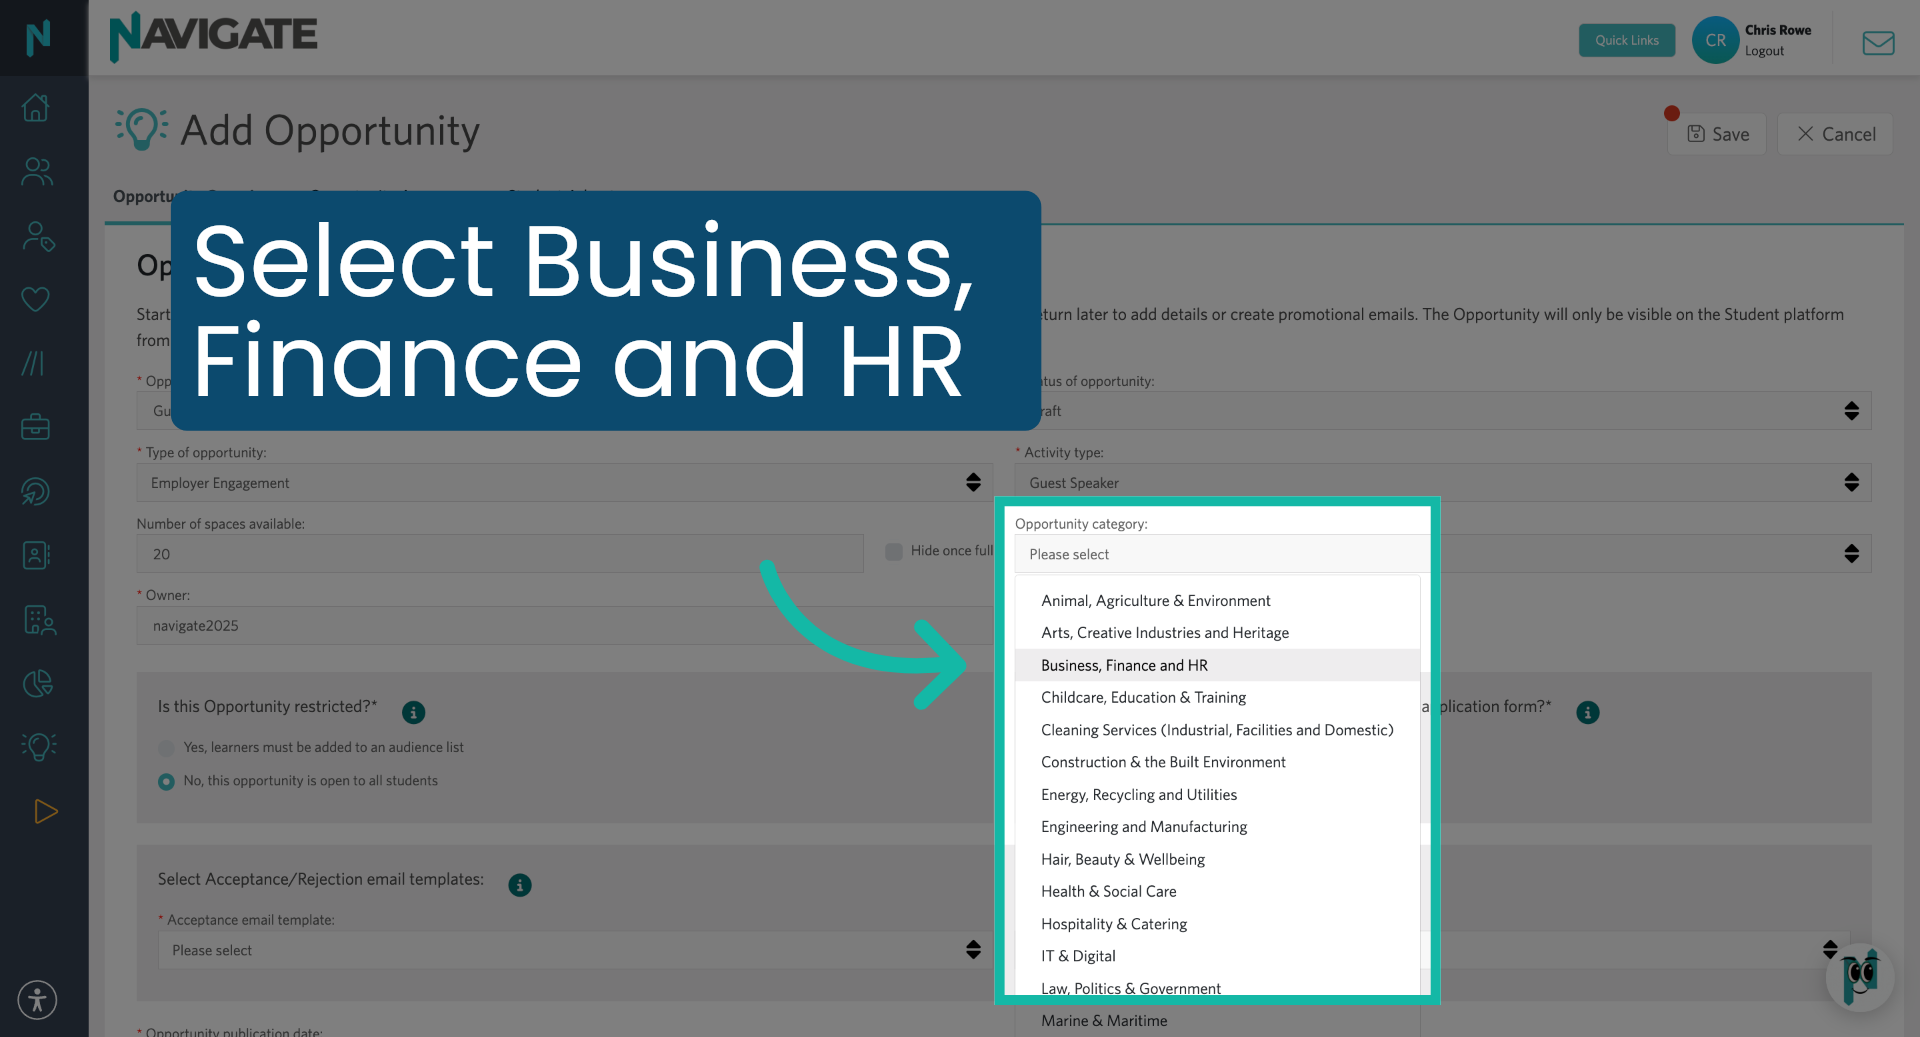Choose Hair, Beauty & Wellbeing option
The width and height of the screenshot is (1920, 1037).
click(x=1217, y=859)
